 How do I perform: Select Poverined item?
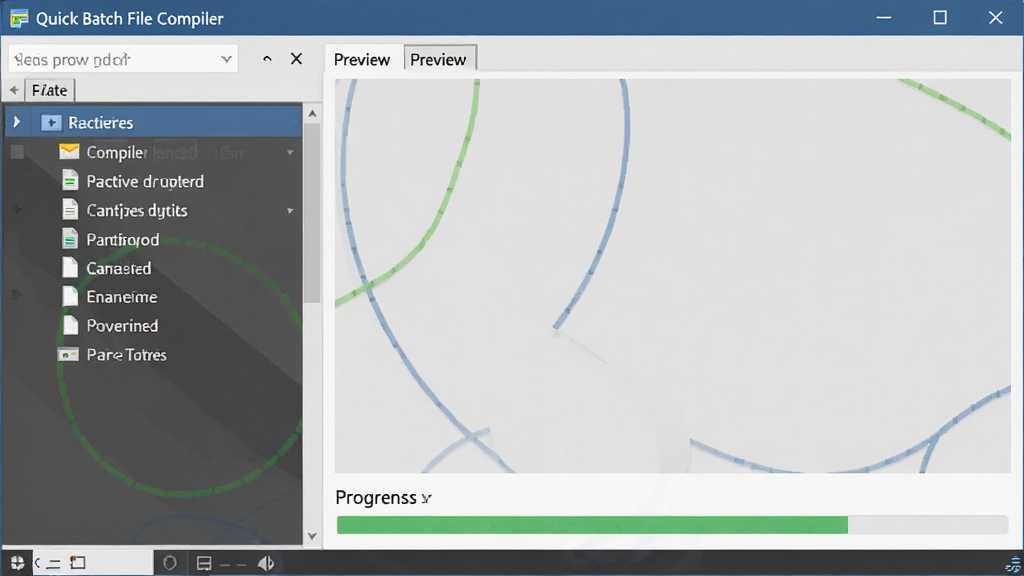(122, 326)
